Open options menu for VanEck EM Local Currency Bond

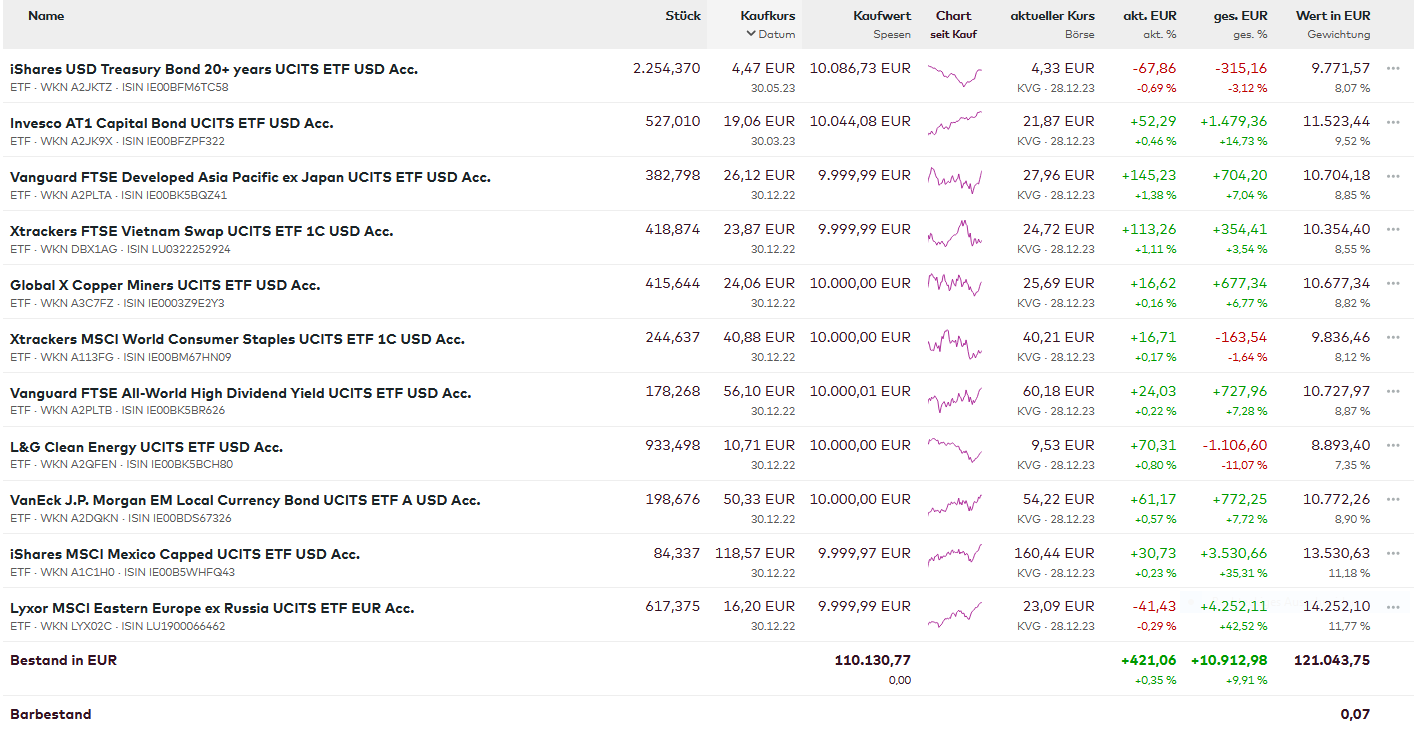[x=1393, y=499]
